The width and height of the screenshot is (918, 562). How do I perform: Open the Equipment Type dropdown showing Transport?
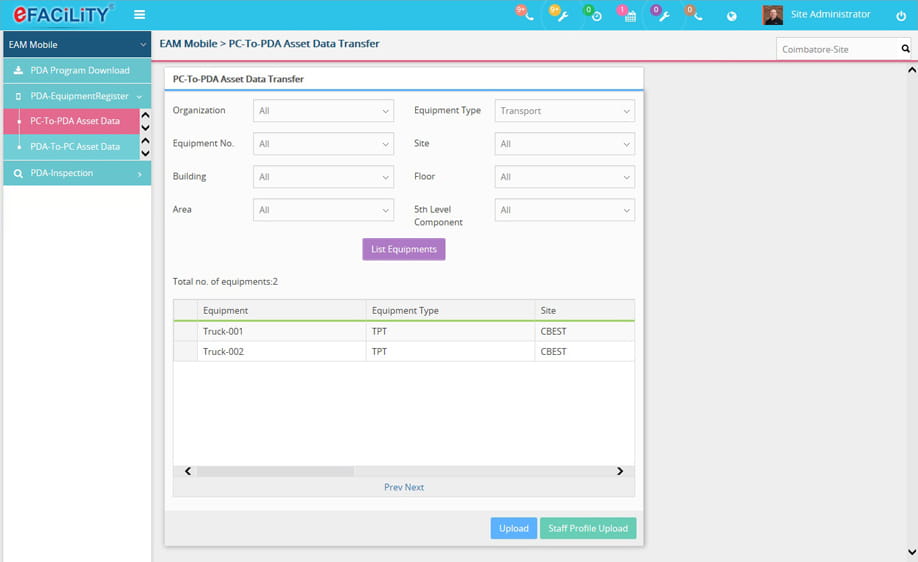(x=564, y=111)
